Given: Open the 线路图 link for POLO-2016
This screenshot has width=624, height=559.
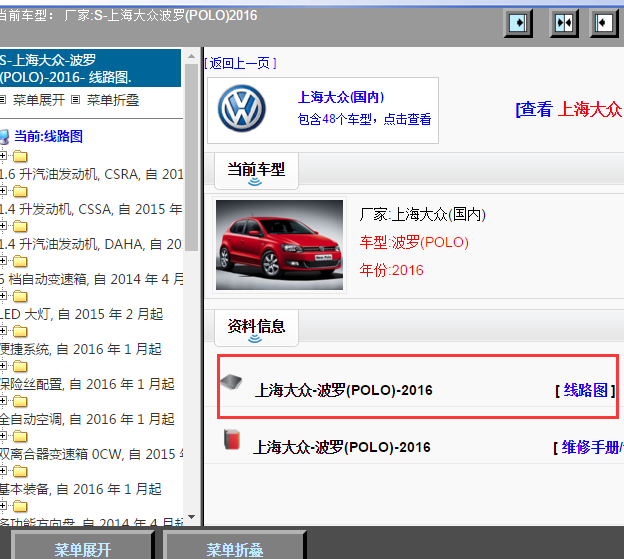Looking at the screenshot, I should click(x=585, y=390).
